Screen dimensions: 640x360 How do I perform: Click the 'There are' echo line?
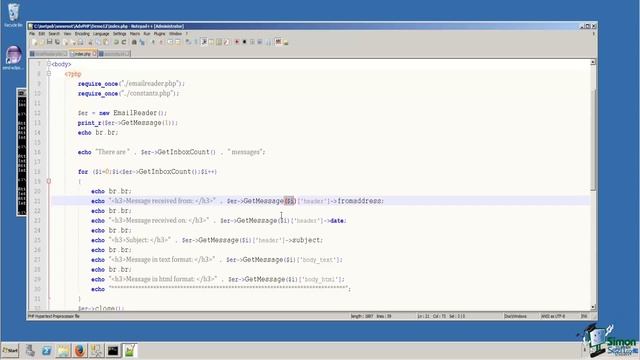(x=171, y=152)
